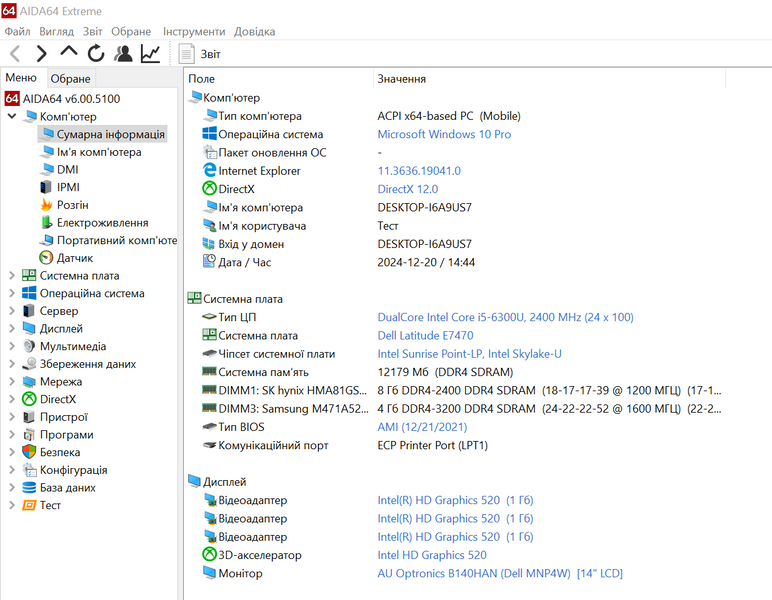772x600 pixels.
Task: Click the Конфігурація tree icon
Action: click(x=30, y=470)
